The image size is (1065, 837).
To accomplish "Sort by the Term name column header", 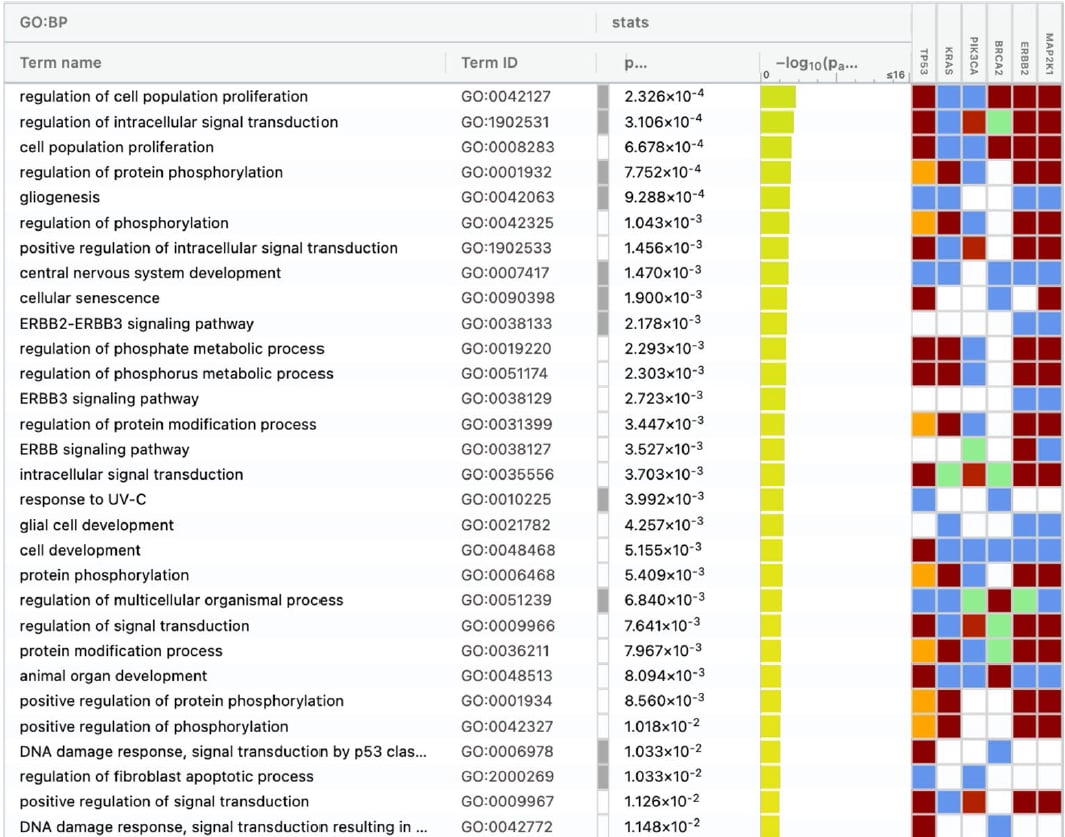I will (x=61, y=63).
